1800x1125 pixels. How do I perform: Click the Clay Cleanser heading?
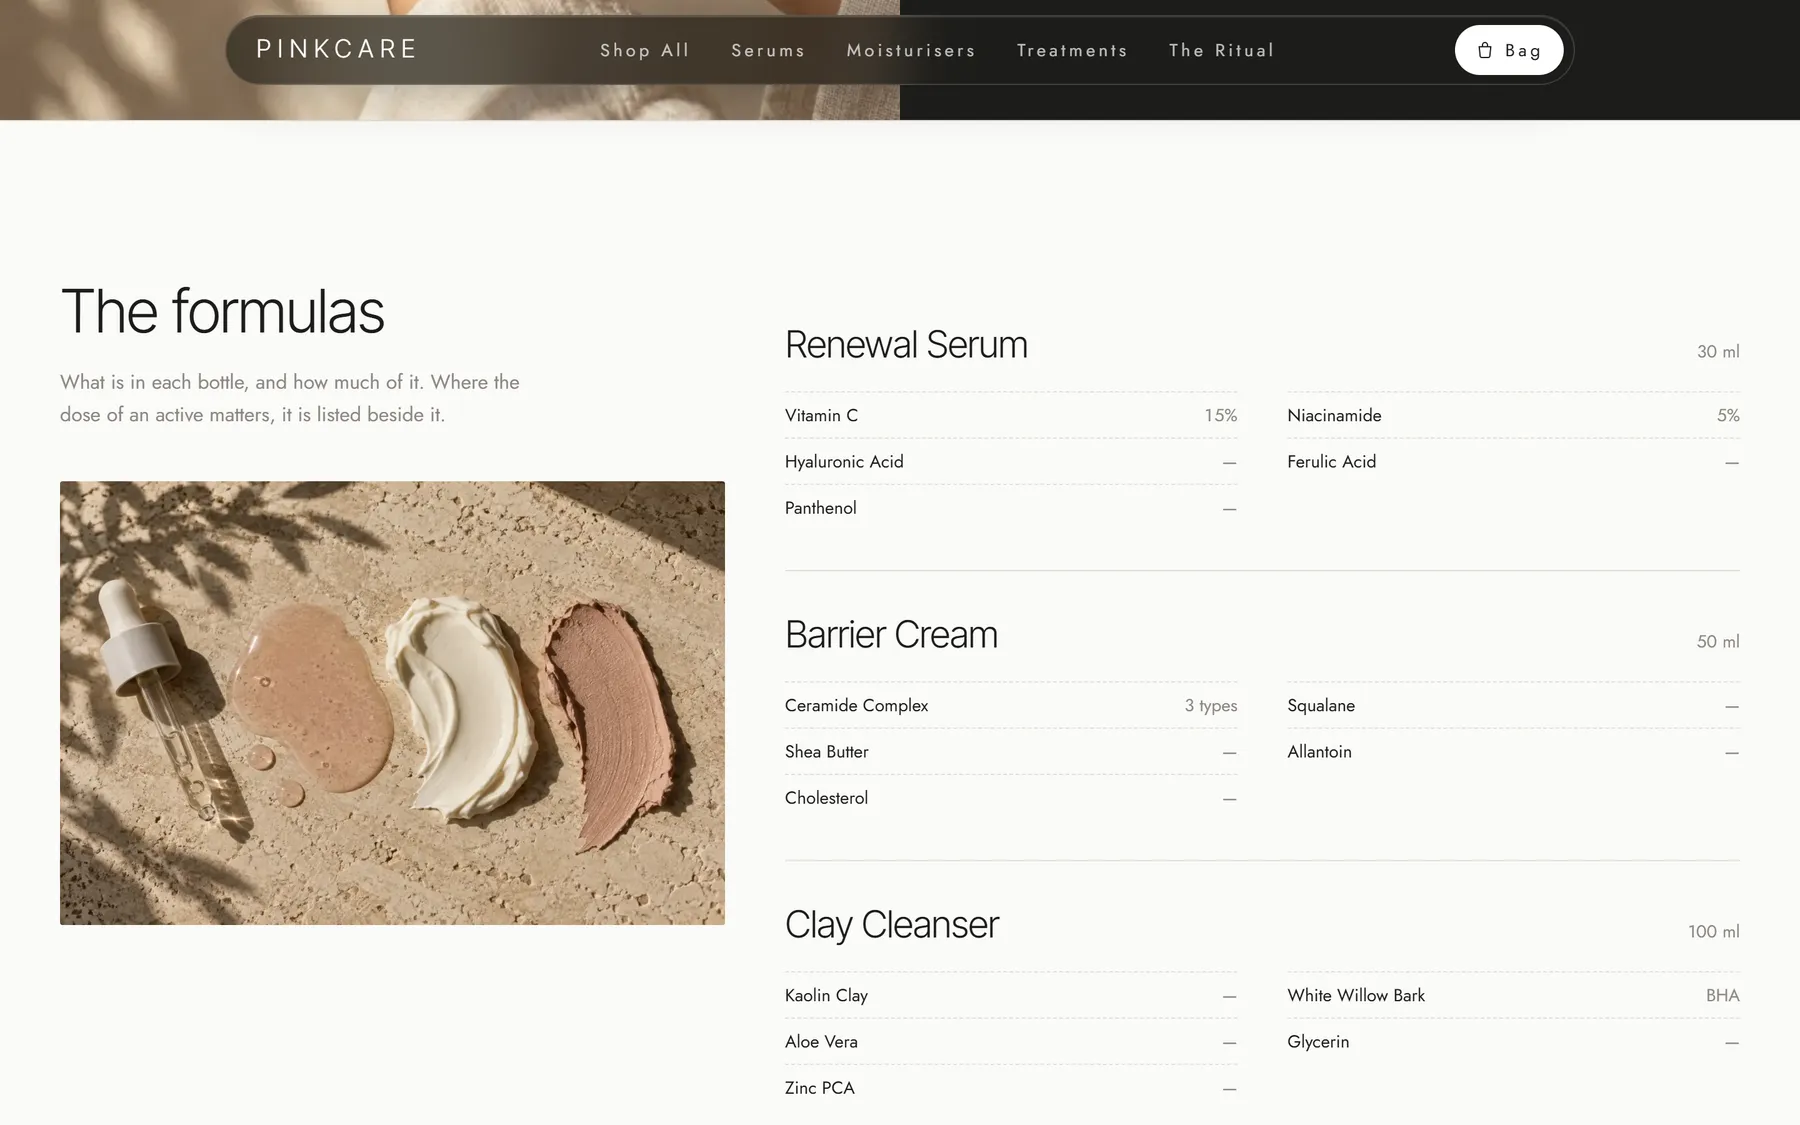892,925
